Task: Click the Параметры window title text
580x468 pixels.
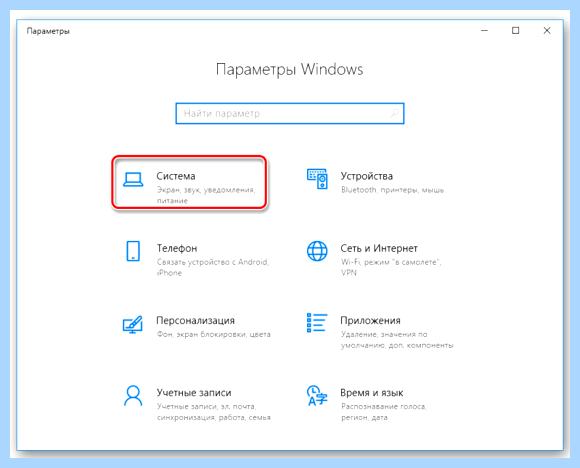Action: pyautogui.click(x=48, y=31)
